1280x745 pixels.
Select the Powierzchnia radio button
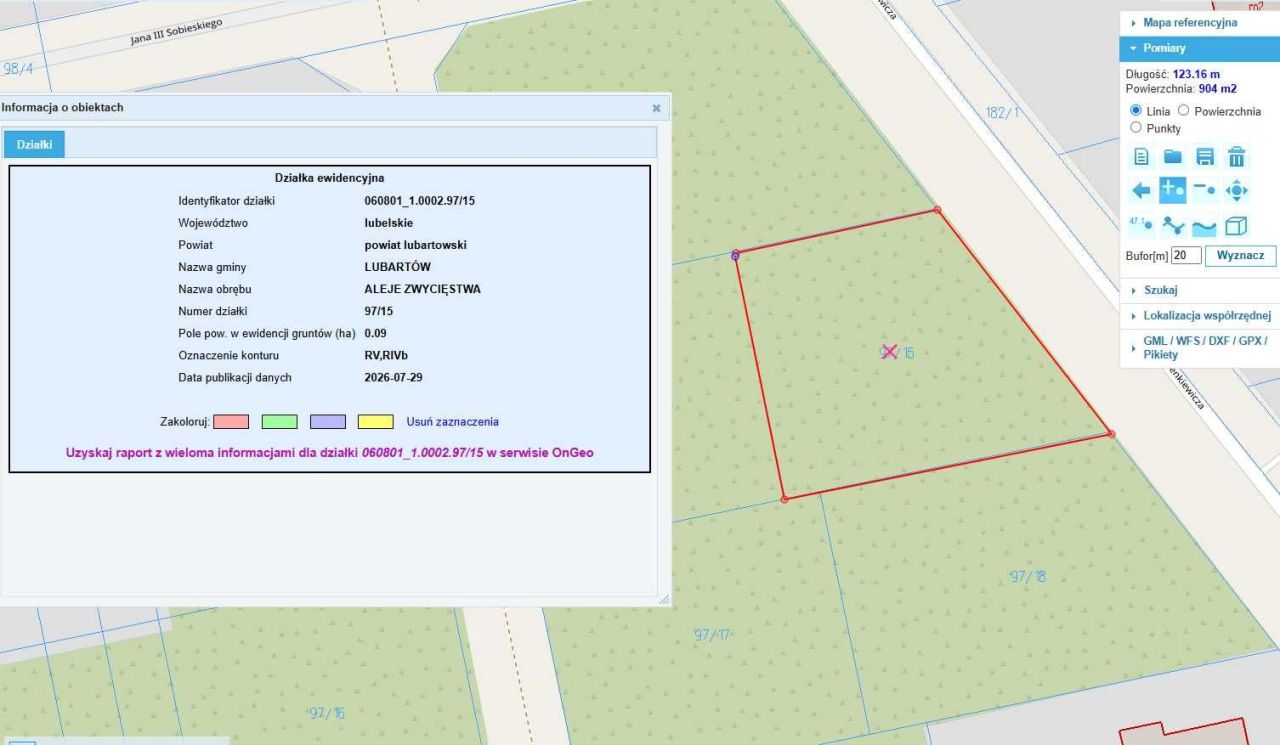1183,111
